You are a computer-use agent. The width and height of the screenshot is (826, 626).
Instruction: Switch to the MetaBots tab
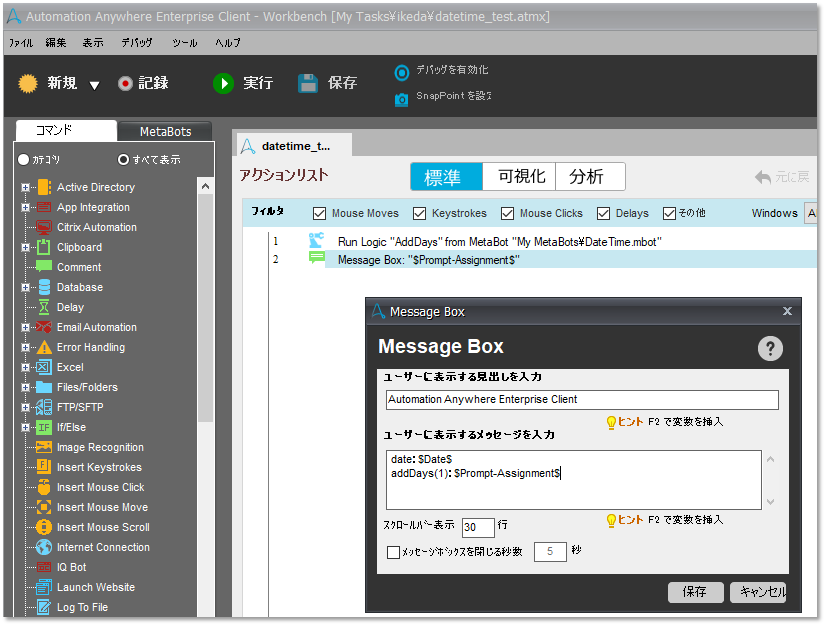pyautogui.click(x=165, y=131)
